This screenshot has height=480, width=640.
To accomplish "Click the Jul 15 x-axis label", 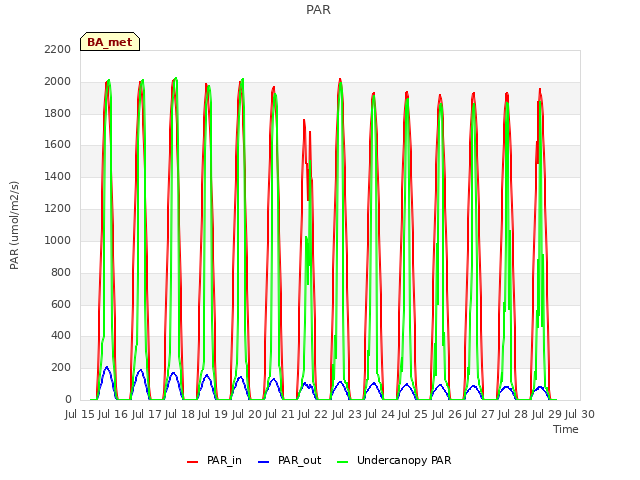I will tap(80, 414).
